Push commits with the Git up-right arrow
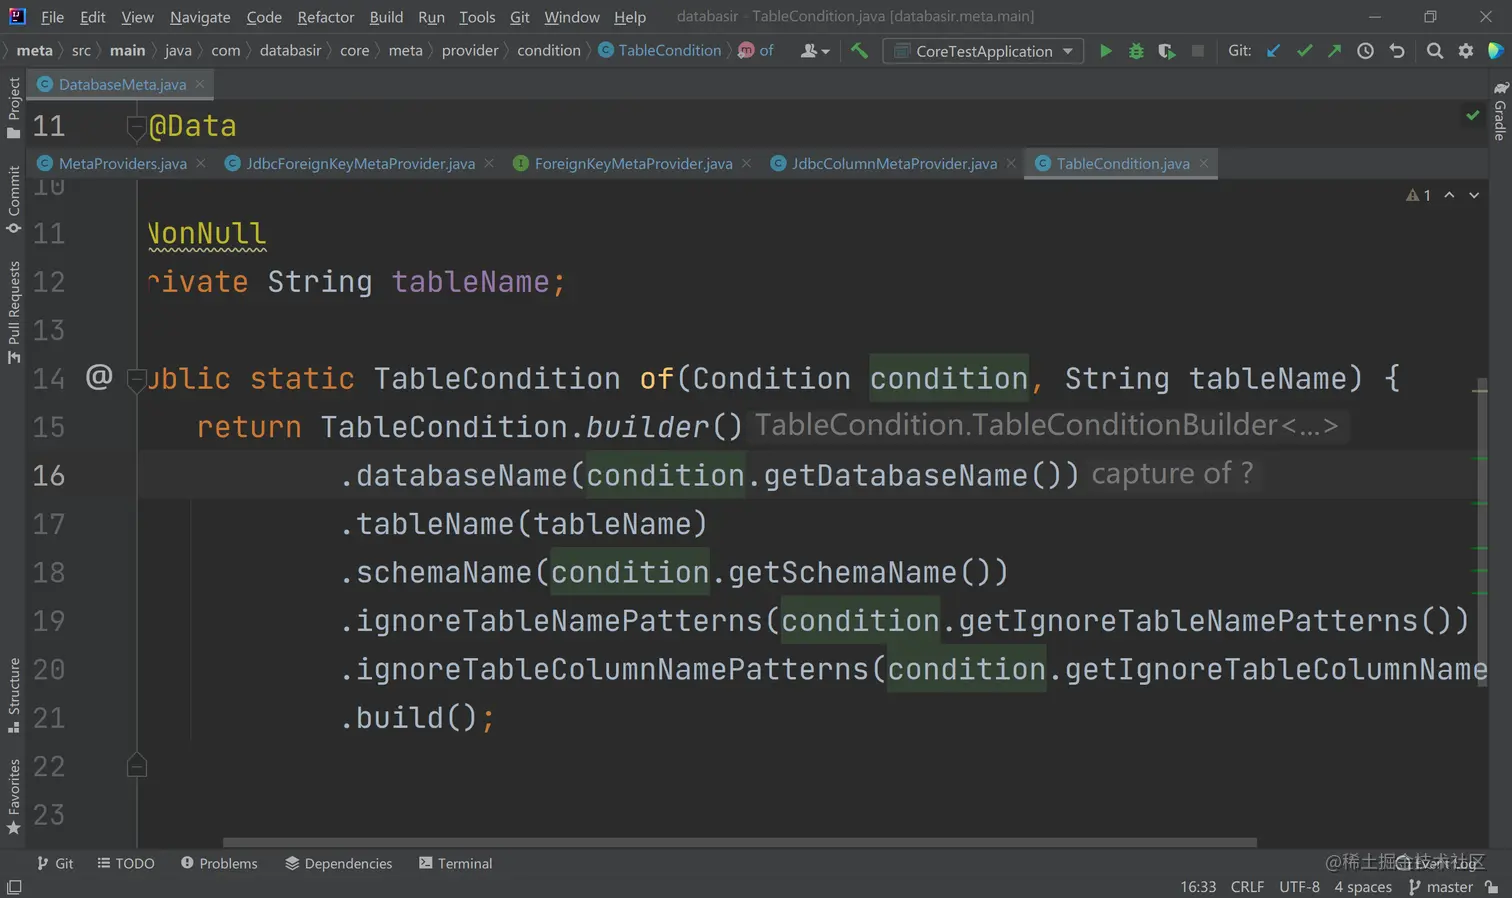The image size is (1512, 898). [x=1334, y=51]
